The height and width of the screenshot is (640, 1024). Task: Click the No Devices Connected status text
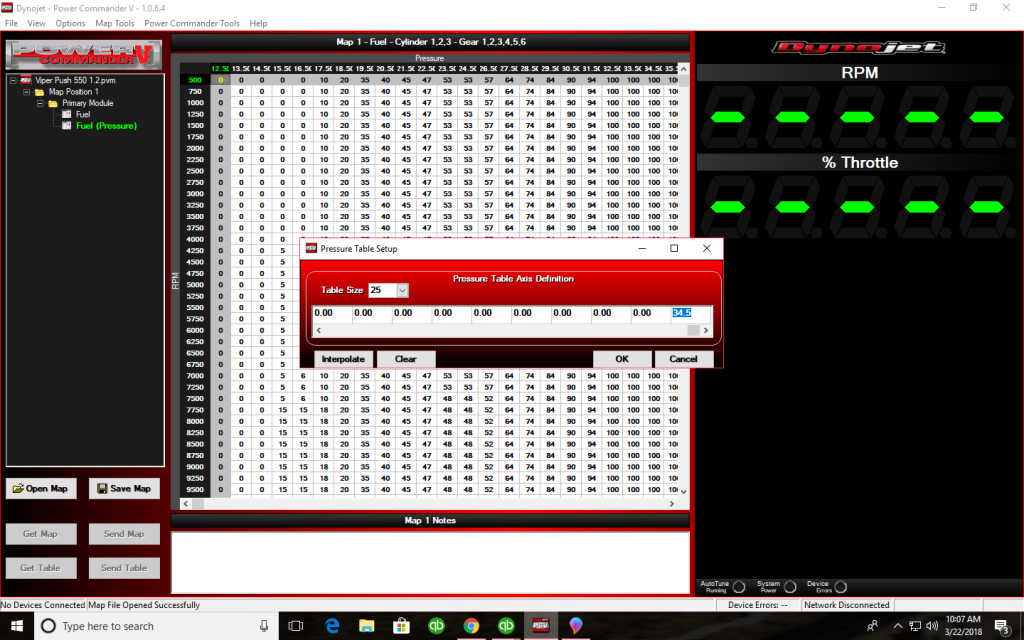click(x=43, y=605)
